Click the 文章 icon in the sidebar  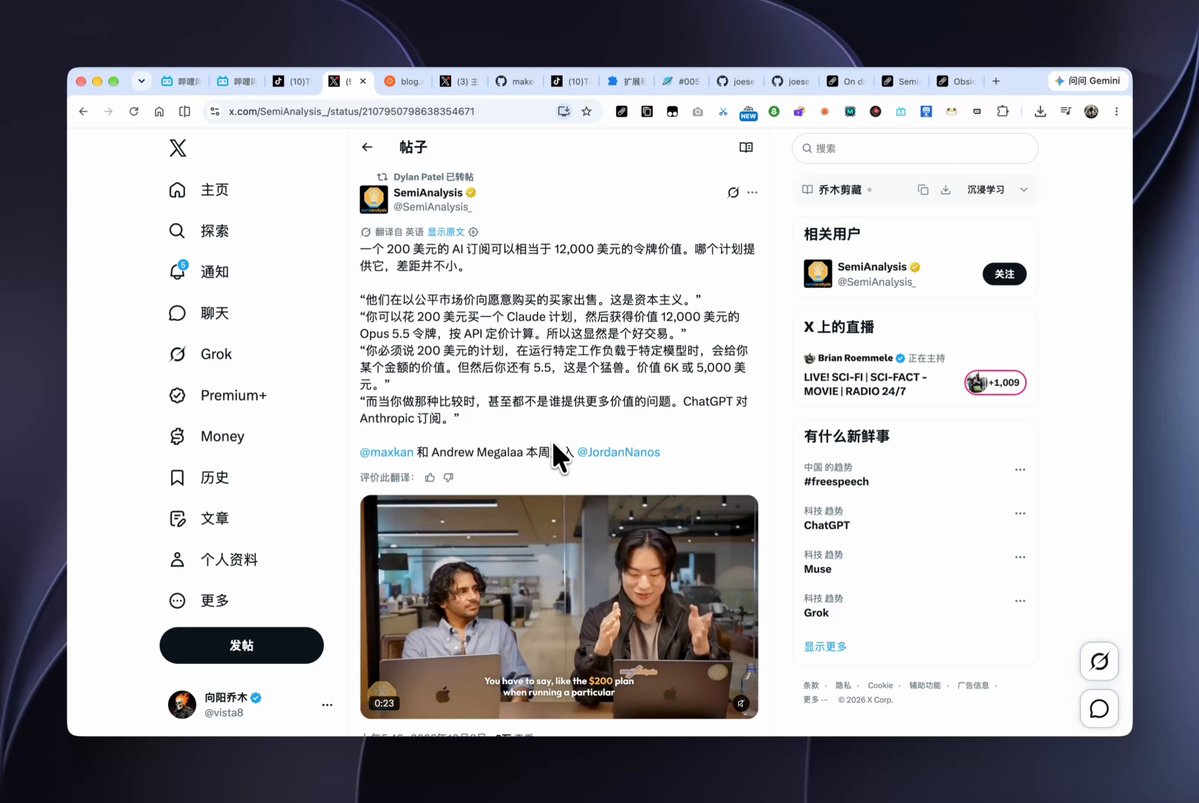click(177, 519)
